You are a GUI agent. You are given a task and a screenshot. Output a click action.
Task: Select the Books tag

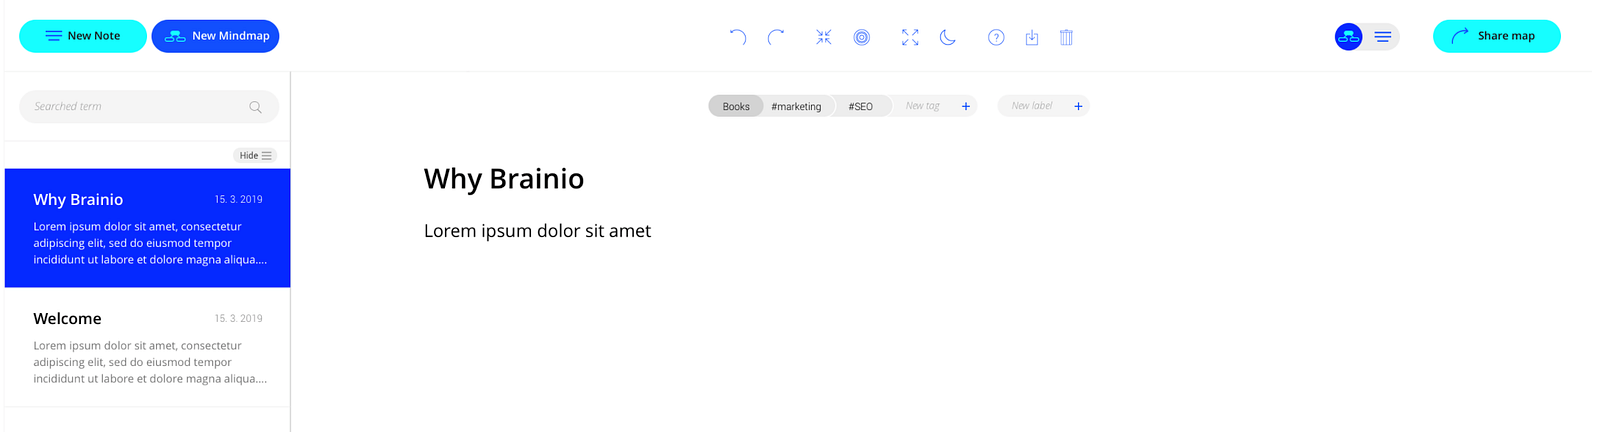coord(736,106)
